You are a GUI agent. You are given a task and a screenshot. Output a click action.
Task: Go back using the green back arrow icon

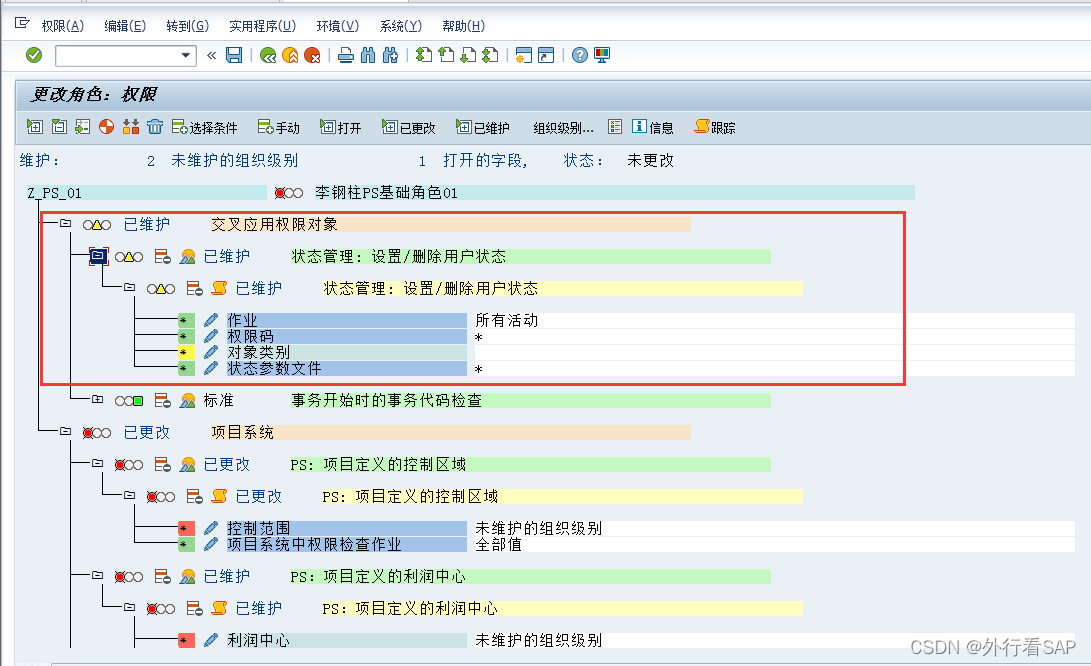tap(268, 55)
